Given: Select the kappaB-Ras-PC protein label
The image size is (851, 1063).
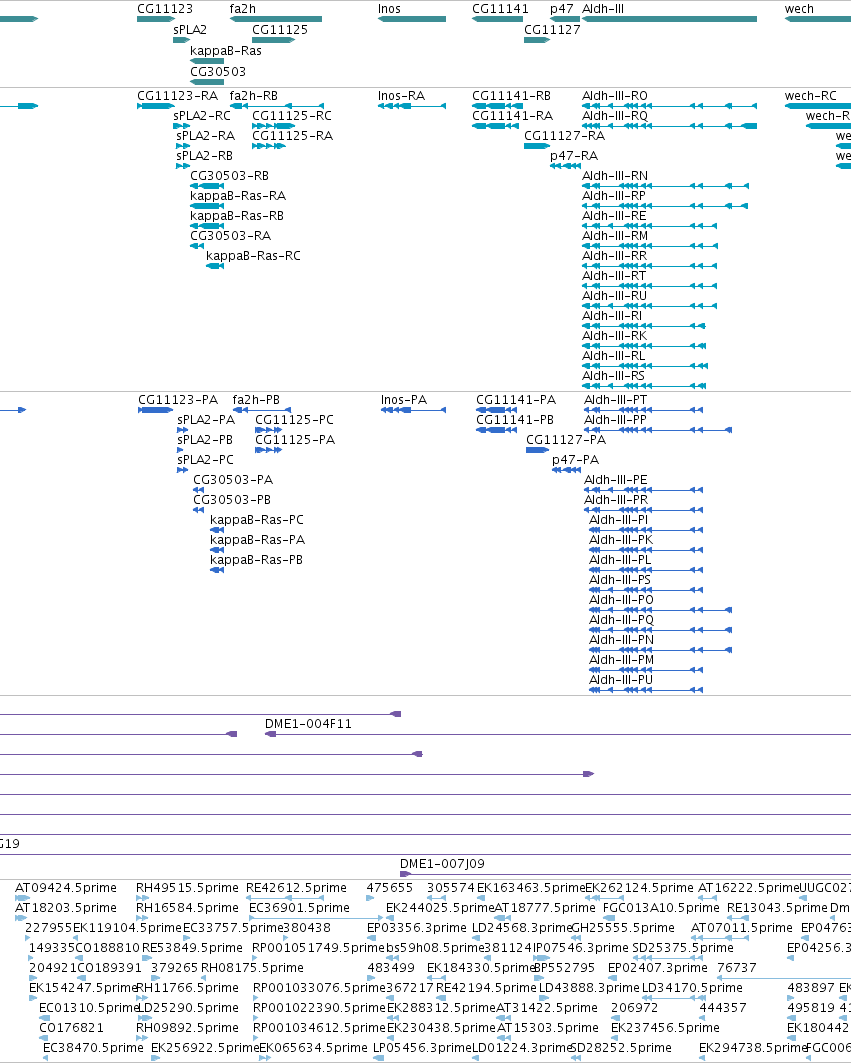Looking at the screenshot, I should tap(257, 520).
